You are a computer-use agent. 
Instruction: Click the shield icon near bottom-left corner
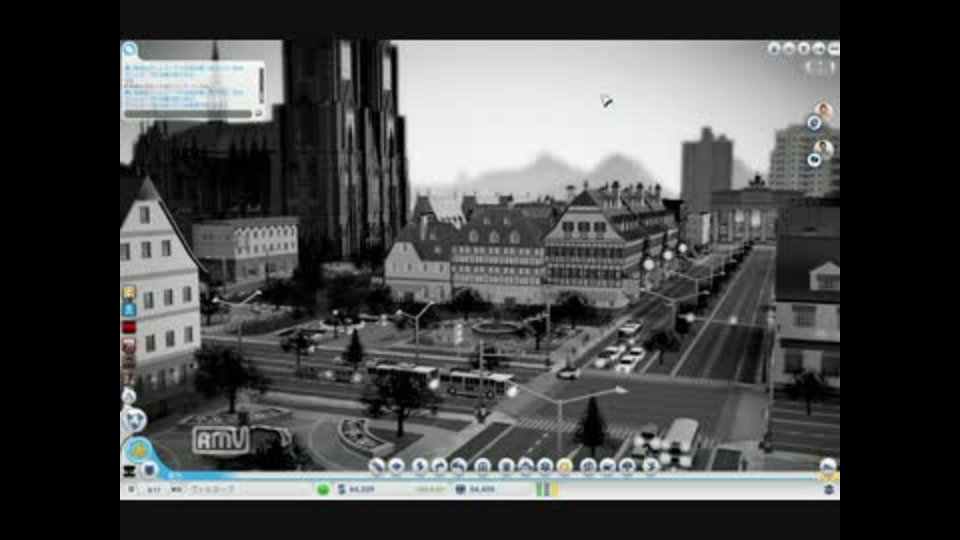[149, 470]
